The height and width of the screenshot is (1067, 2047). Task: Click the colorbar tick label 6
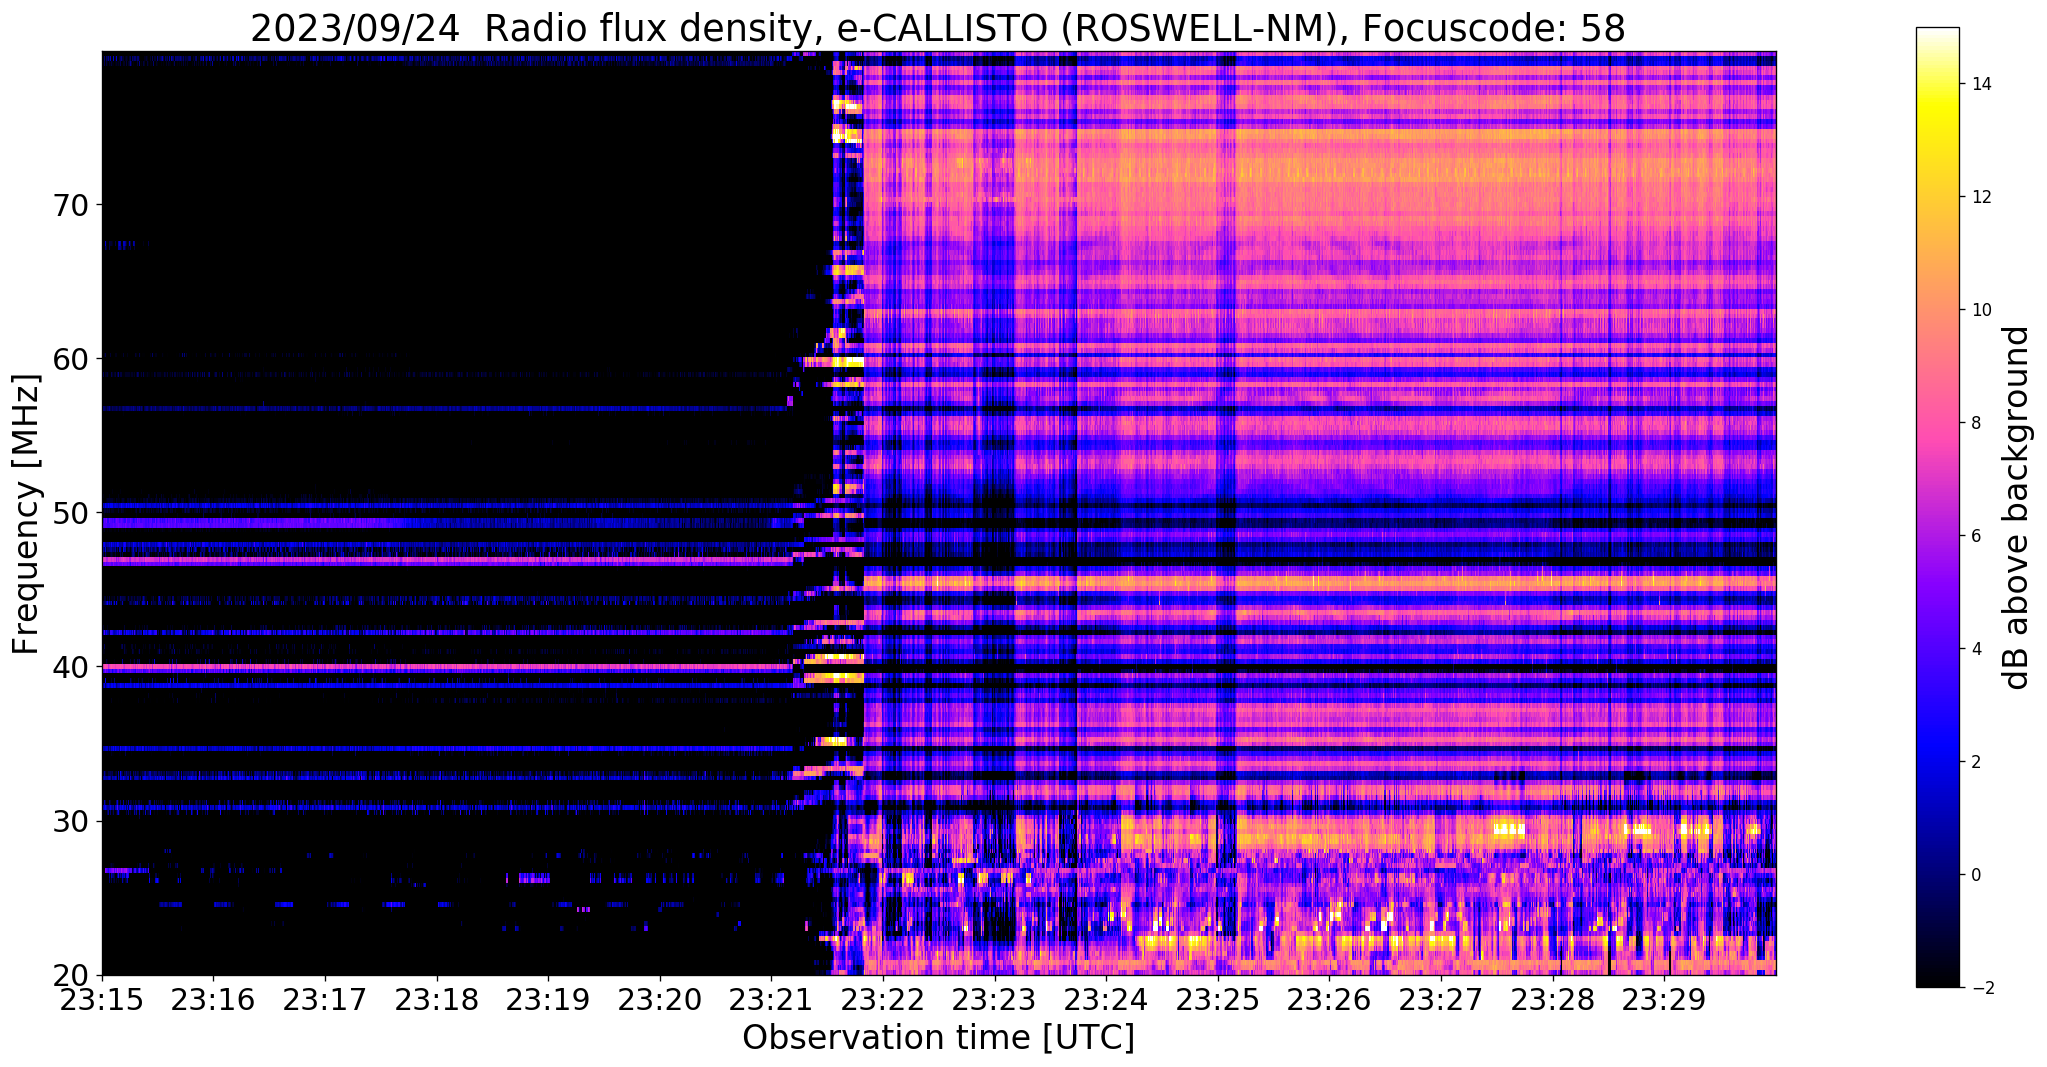(x=1975, y=536)
